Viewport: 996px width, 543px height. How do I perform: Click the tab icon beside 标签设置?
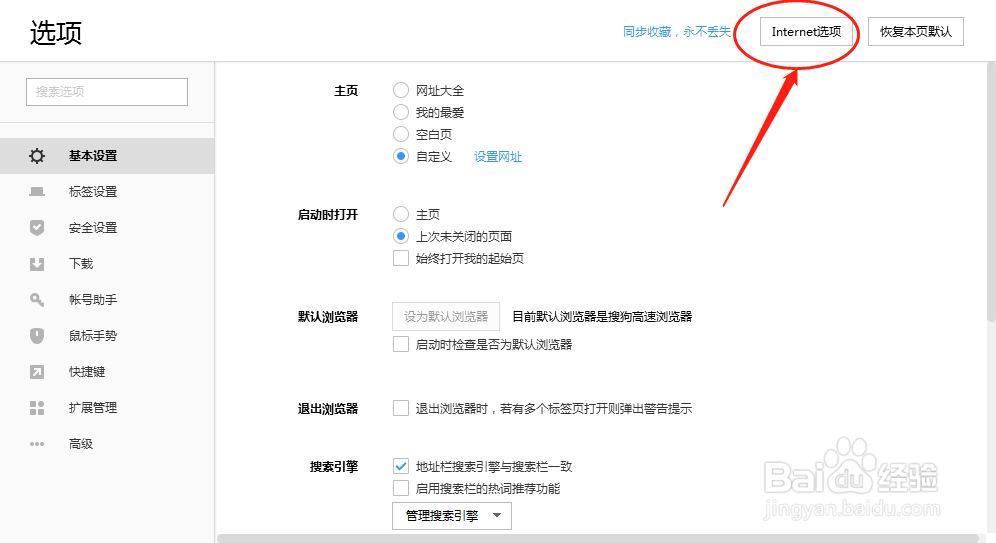[x=37, y=192]
